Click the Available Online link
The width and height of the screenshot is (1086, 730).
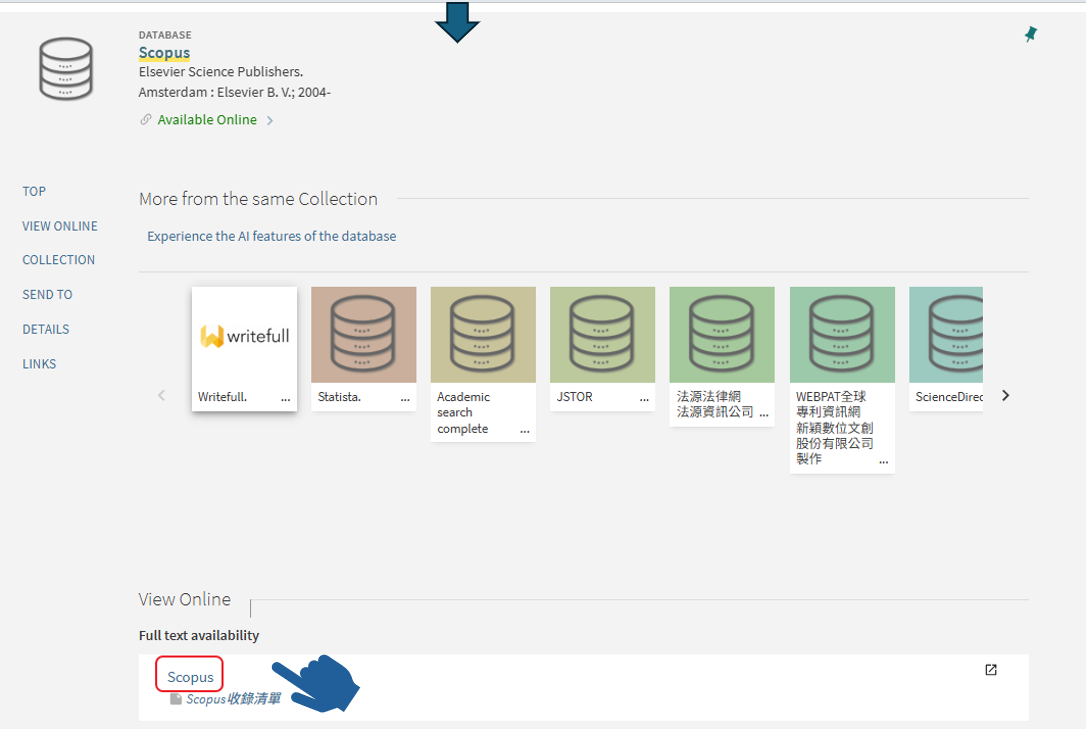(207, 120)
